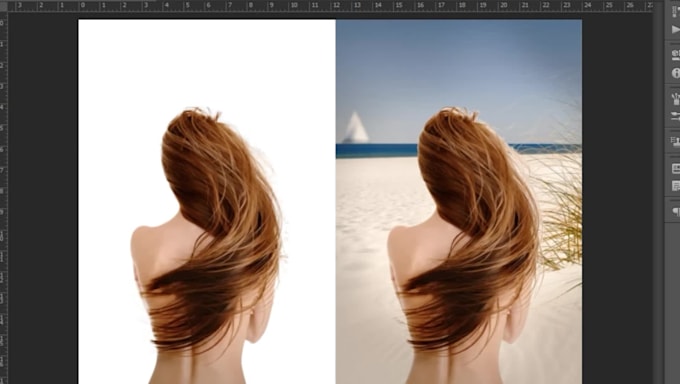This screenshot has width=680, height=384.
Task: Open the Info panel icon
Action: tap(676, 73)
